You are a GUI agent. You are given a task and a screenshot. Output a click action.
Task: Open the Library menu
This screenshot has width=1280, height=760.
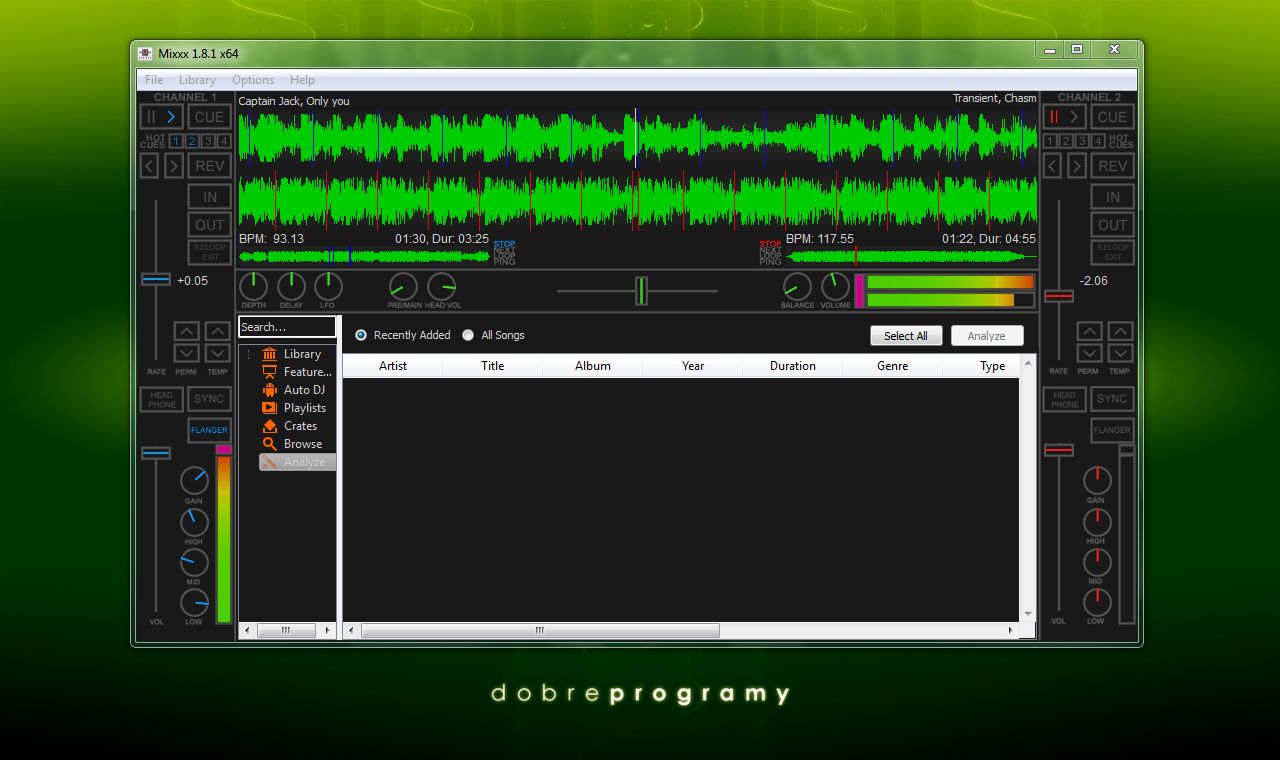(197, 80)
